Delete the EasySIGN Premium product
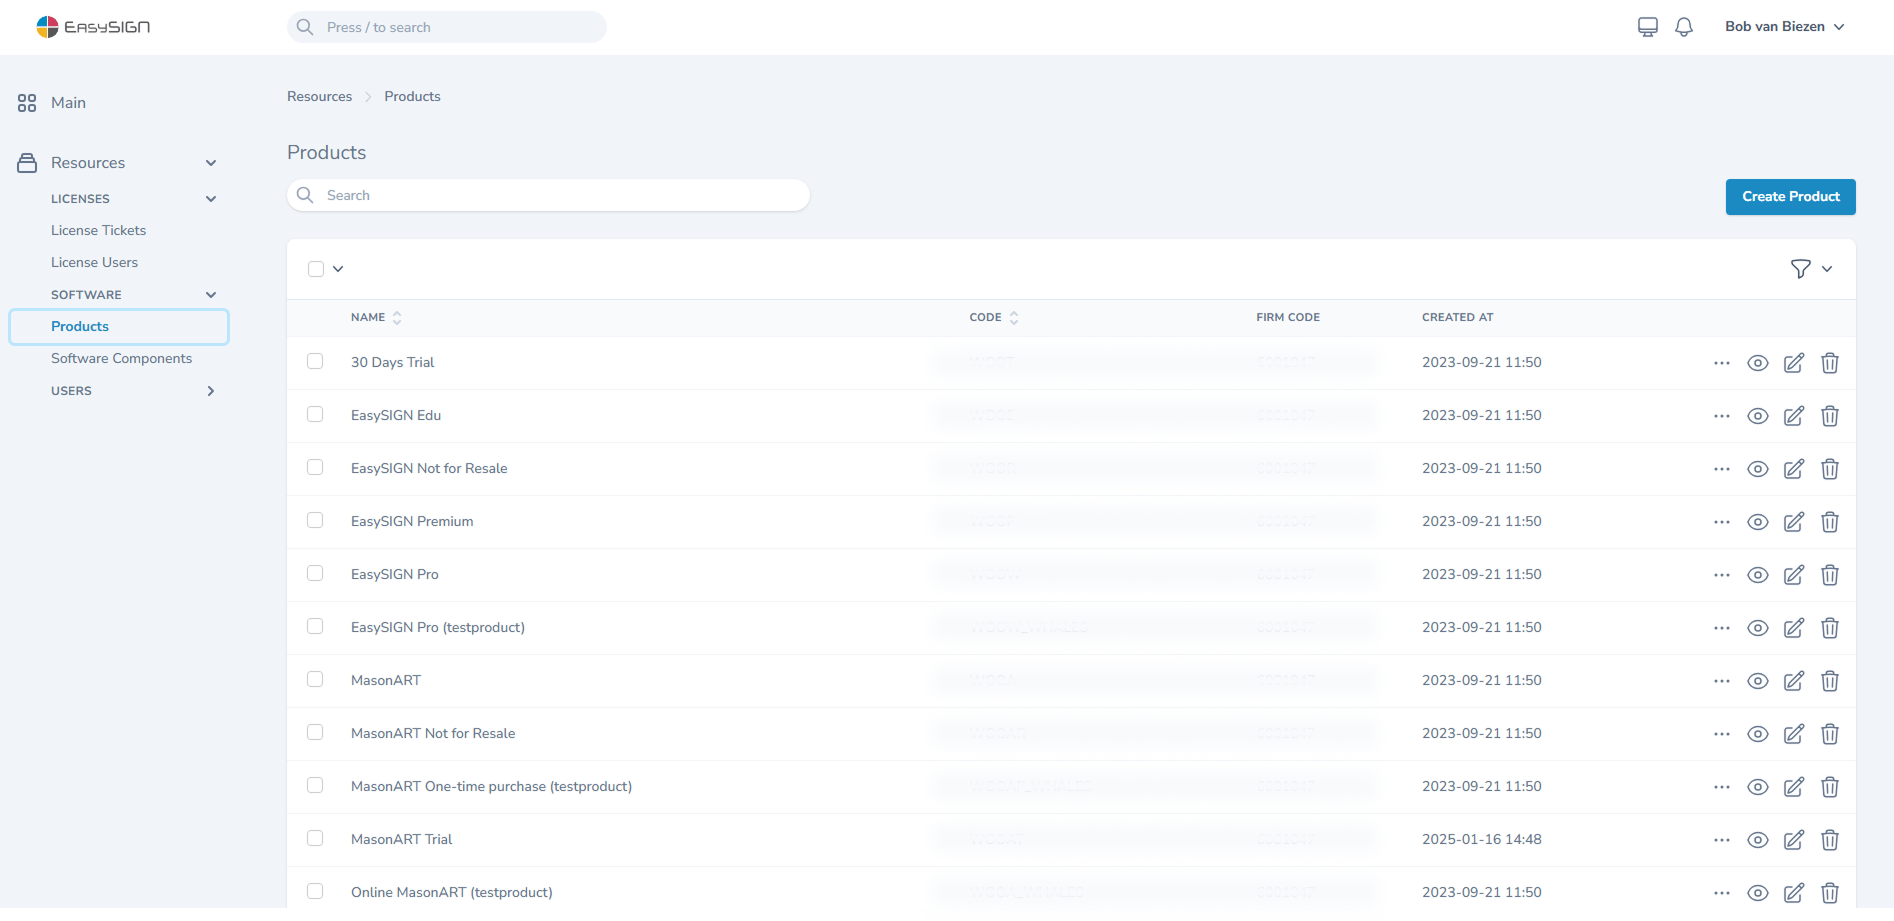Screen dimensions: 1894x921 (1830, 522)
